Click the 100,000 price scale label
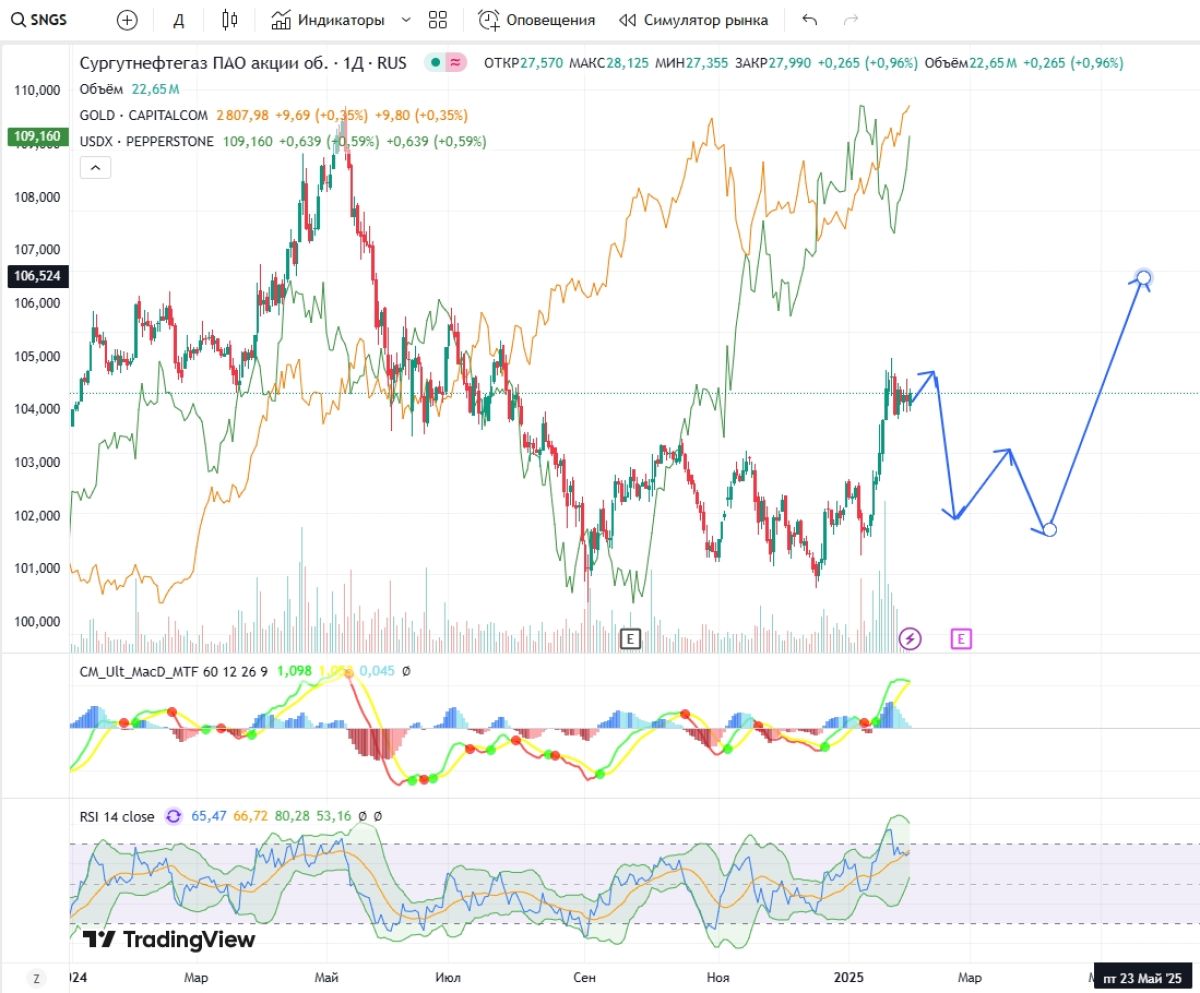This screenshot has width=1200, height=993. tap(38, 621)
